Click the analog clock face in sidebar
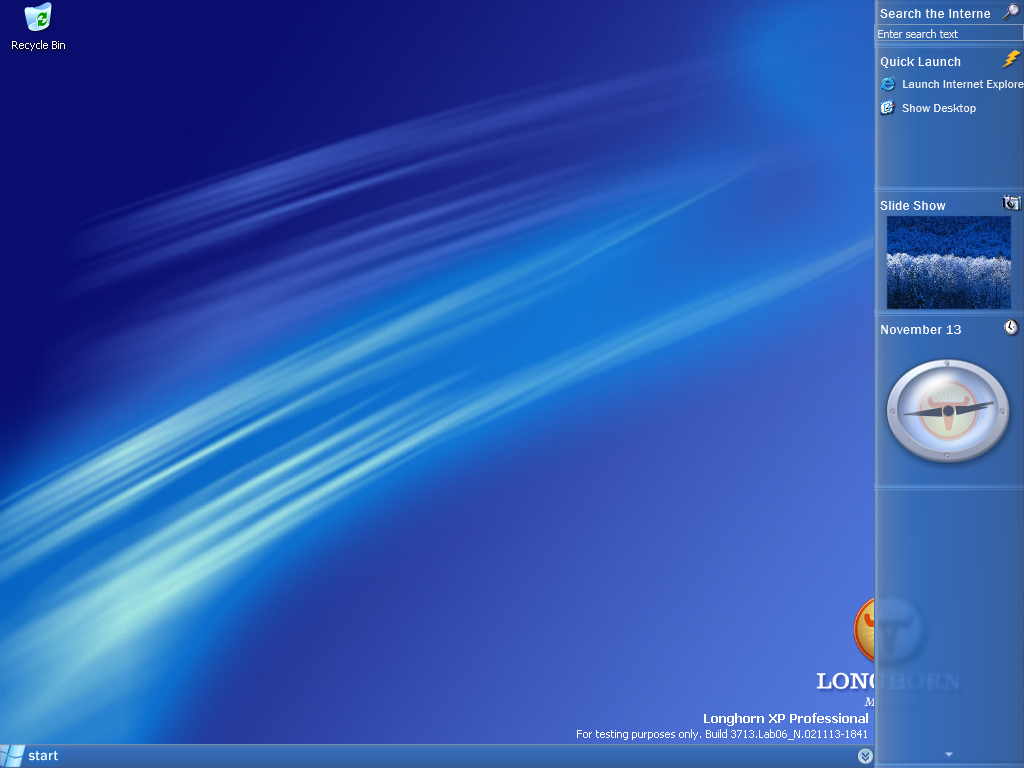The width and height of the screenshot is (1024, 768). (948, 411)
